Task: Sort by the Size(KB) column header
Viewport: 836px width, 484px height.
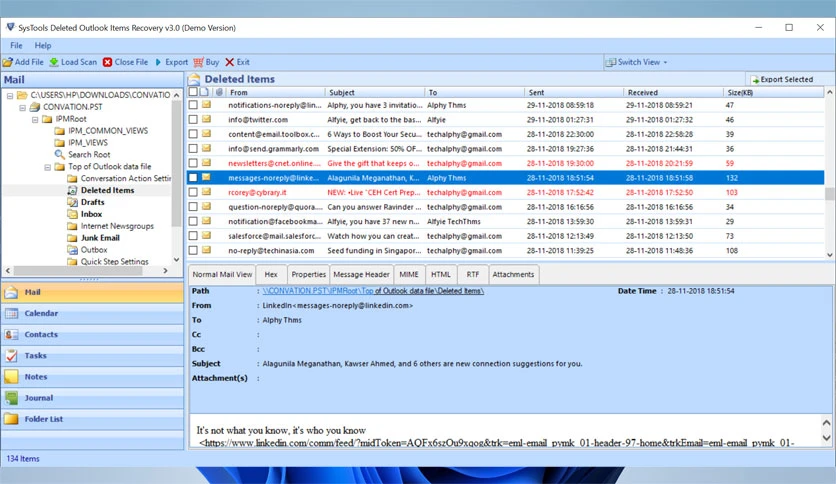Action: tap(773, 92)
